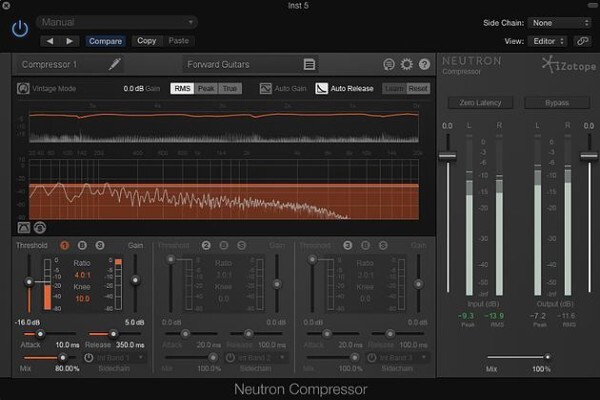This screenshot has width=600, height=400.
Task: Select band 2 number icon
Action: click(206, 245)
